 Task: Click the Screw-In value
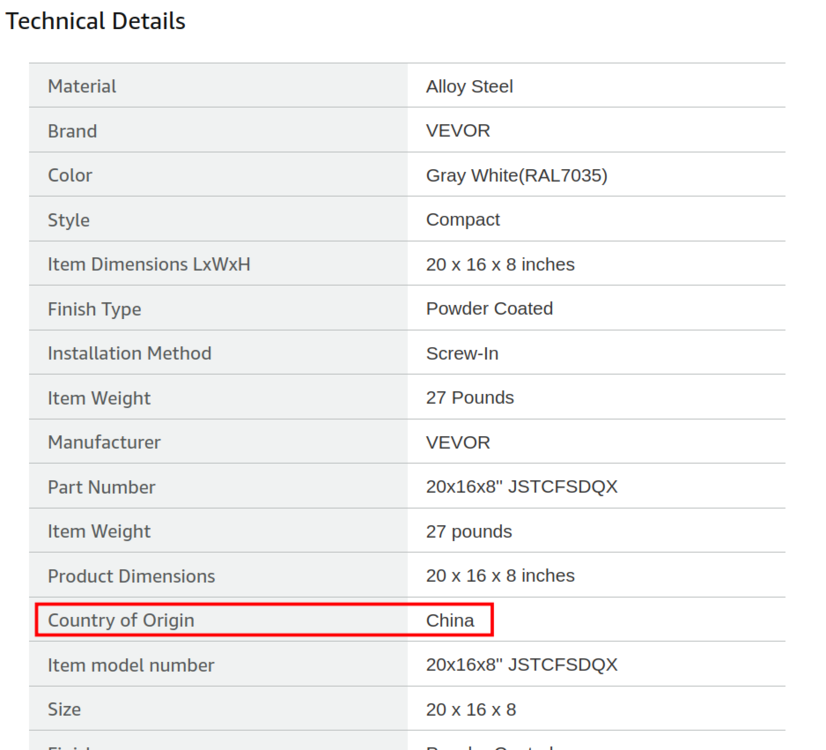[x=462, y=353]
